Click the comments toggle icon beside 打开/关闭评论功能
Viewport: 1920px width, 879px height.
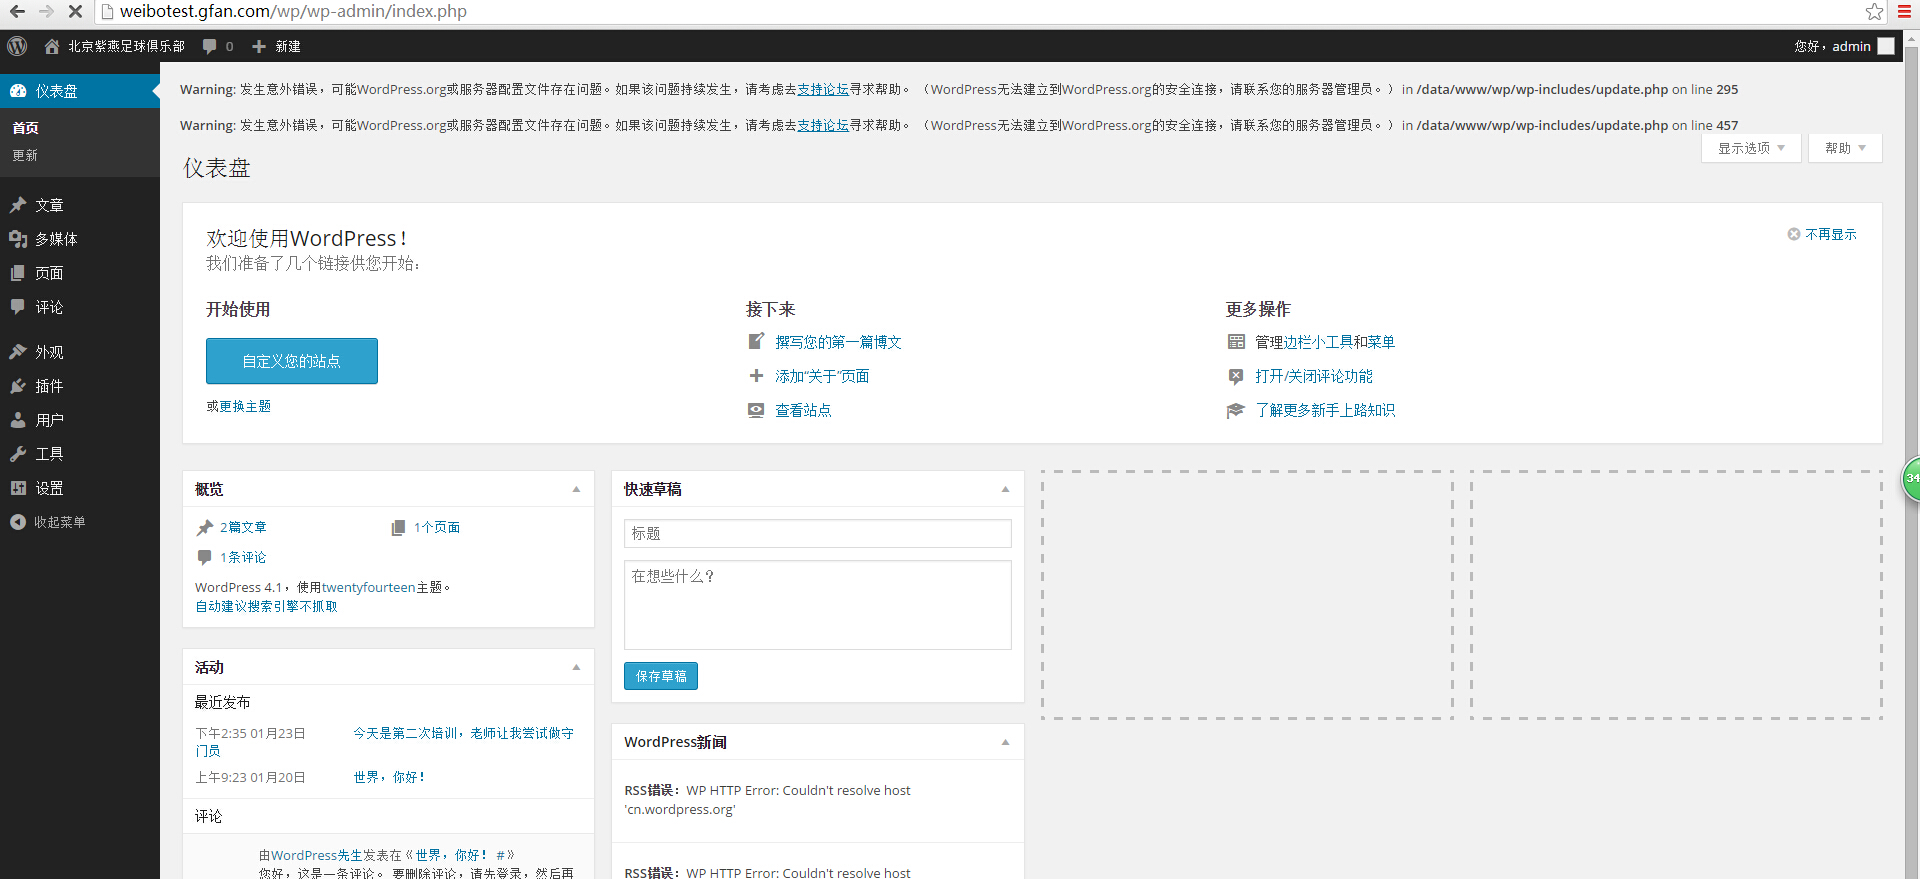1236,376
